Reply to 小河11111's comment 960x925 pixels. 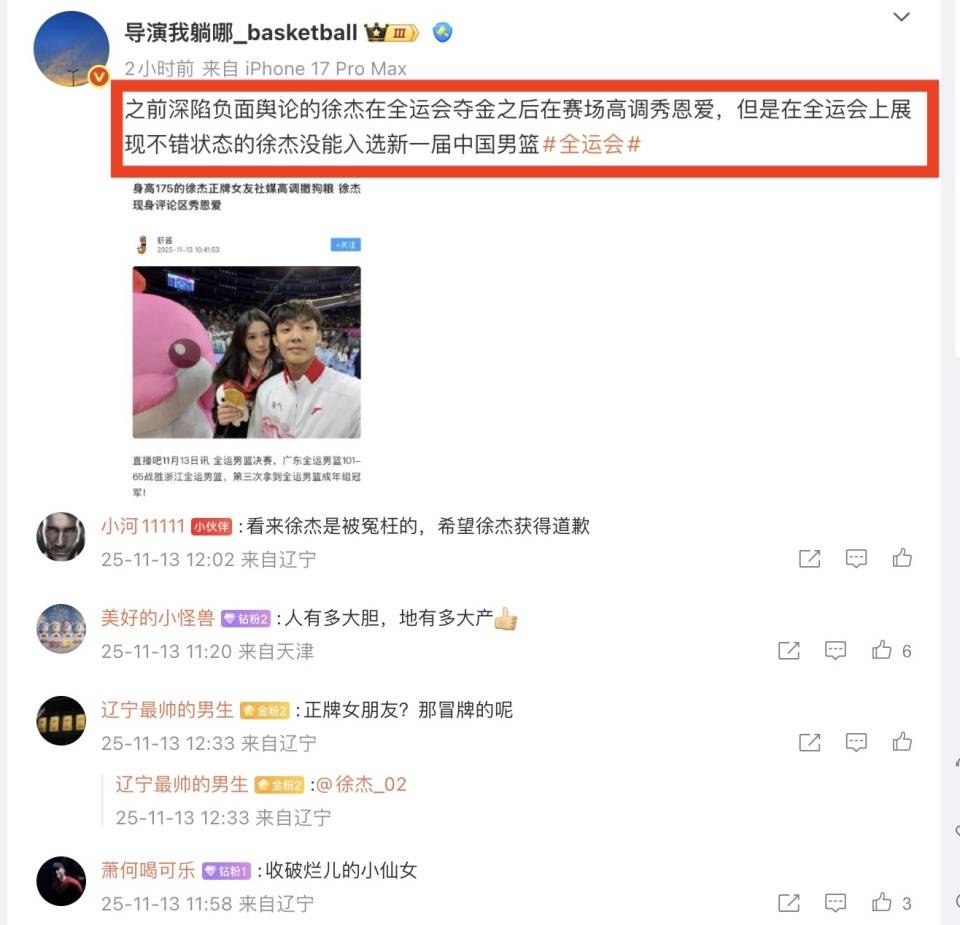point(856,558)
